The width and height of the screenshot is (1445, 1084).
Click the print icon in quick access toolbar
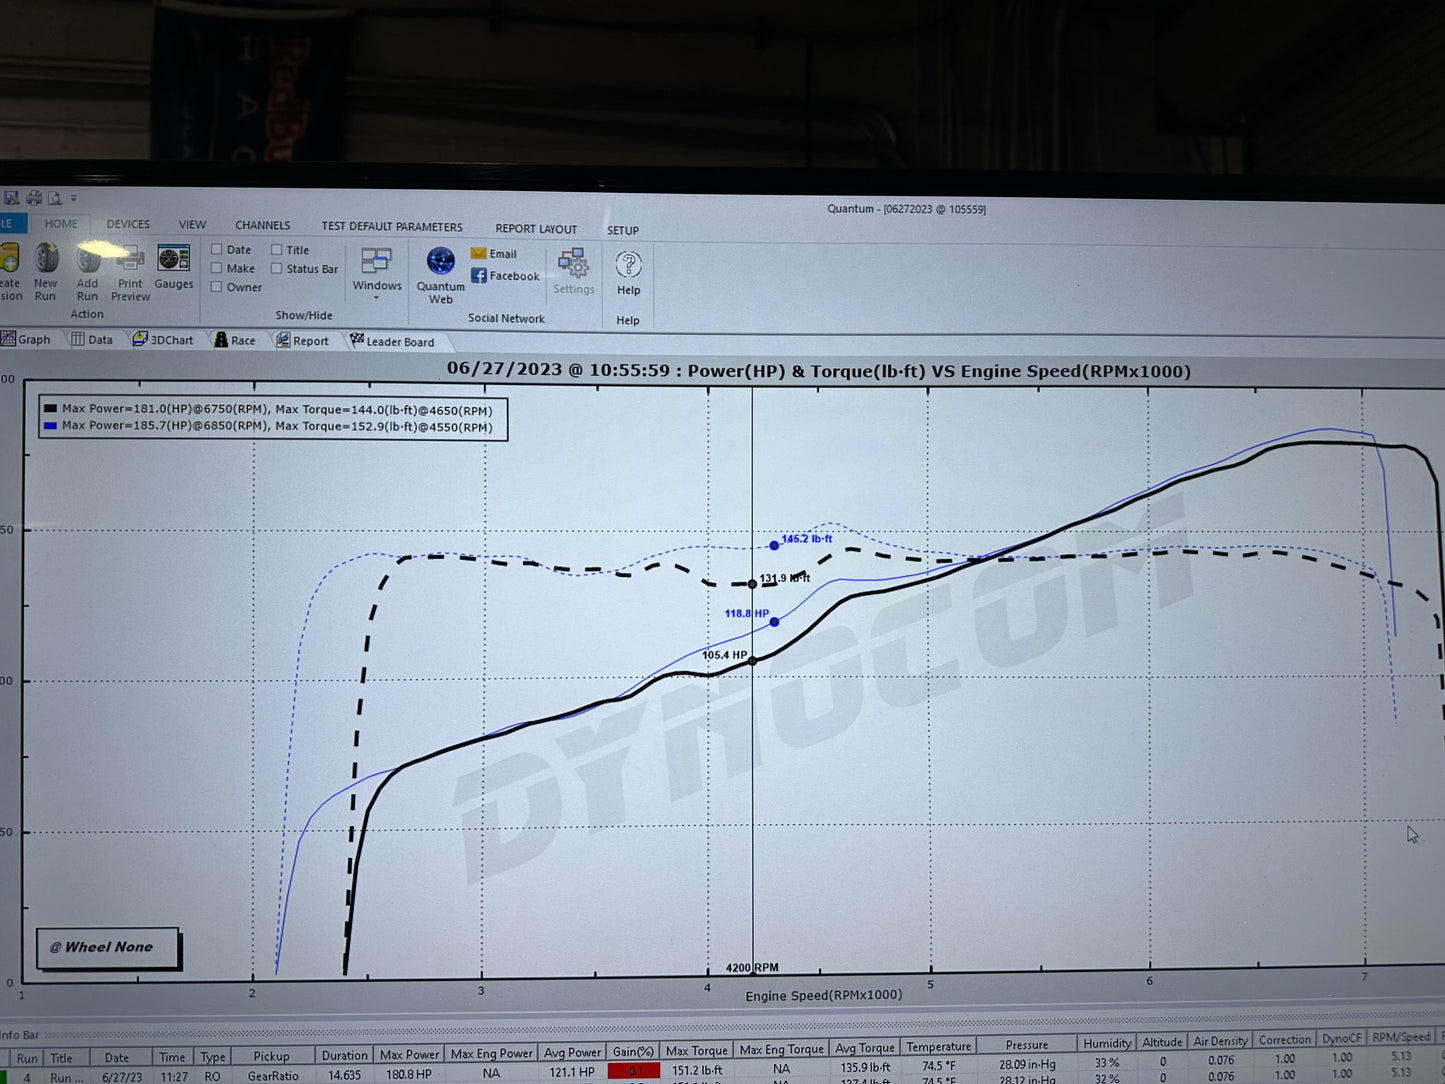click(34, 198)
